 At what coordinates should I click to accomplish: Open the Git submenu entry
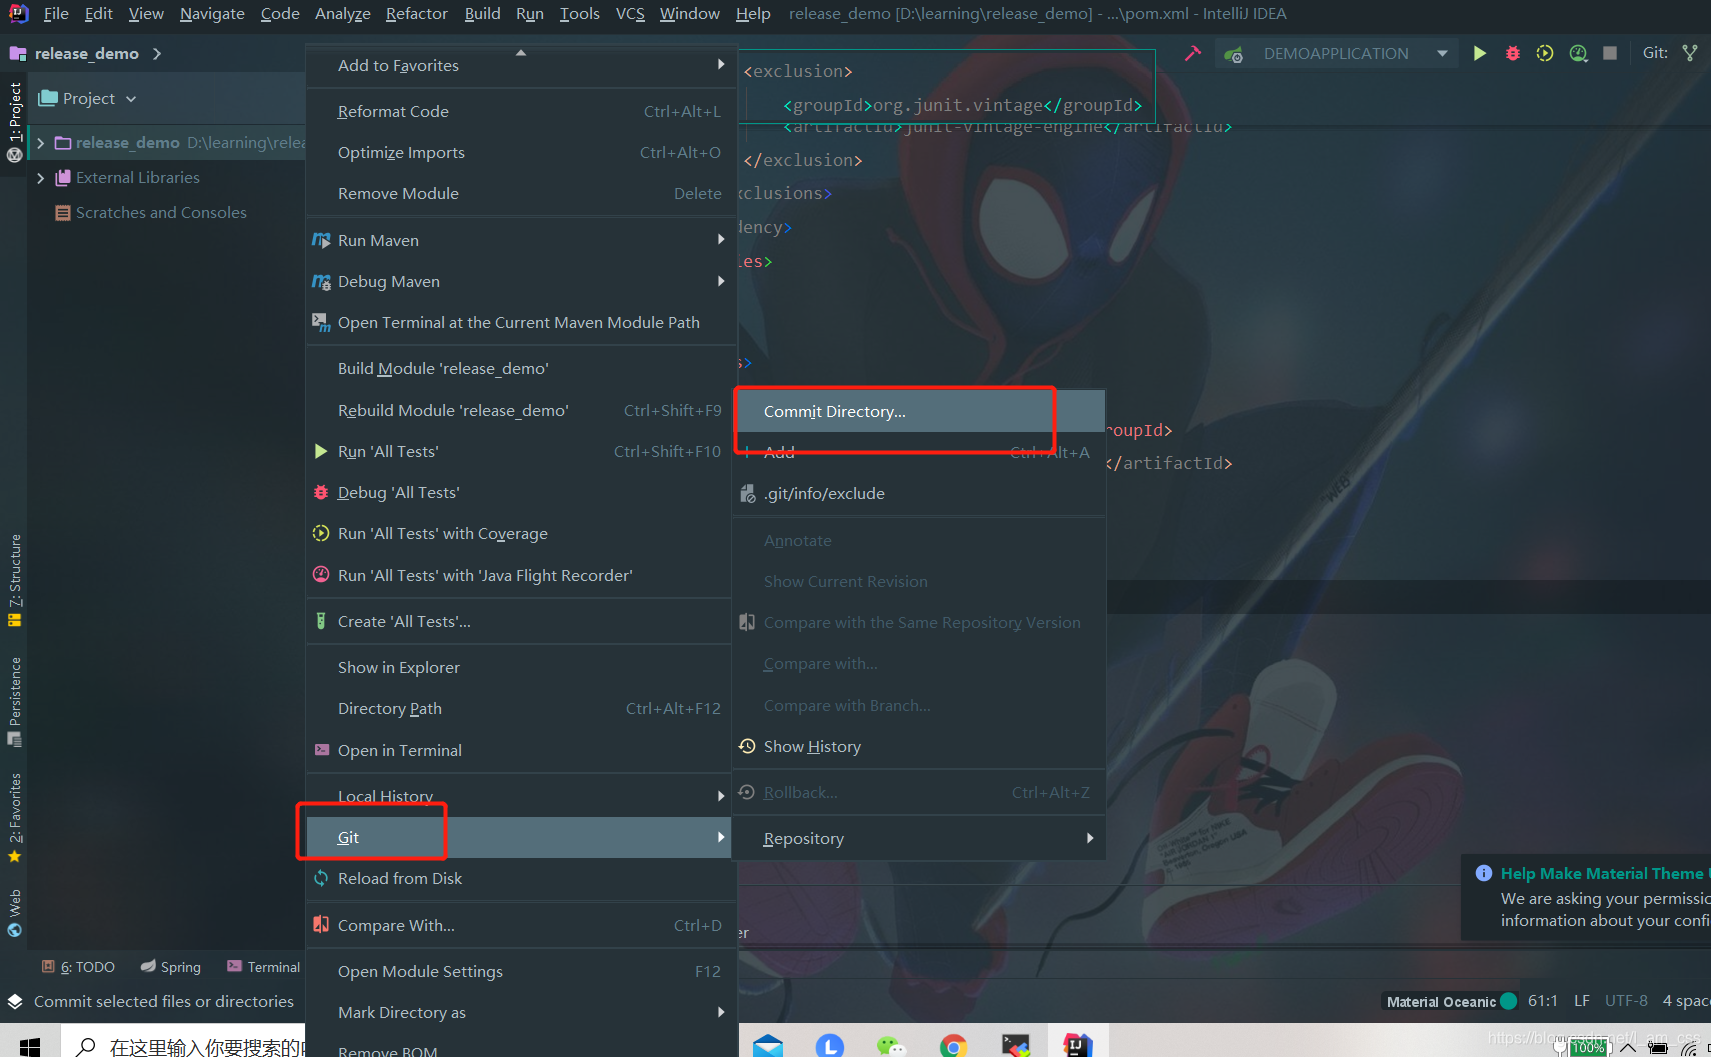pos(521,838)
